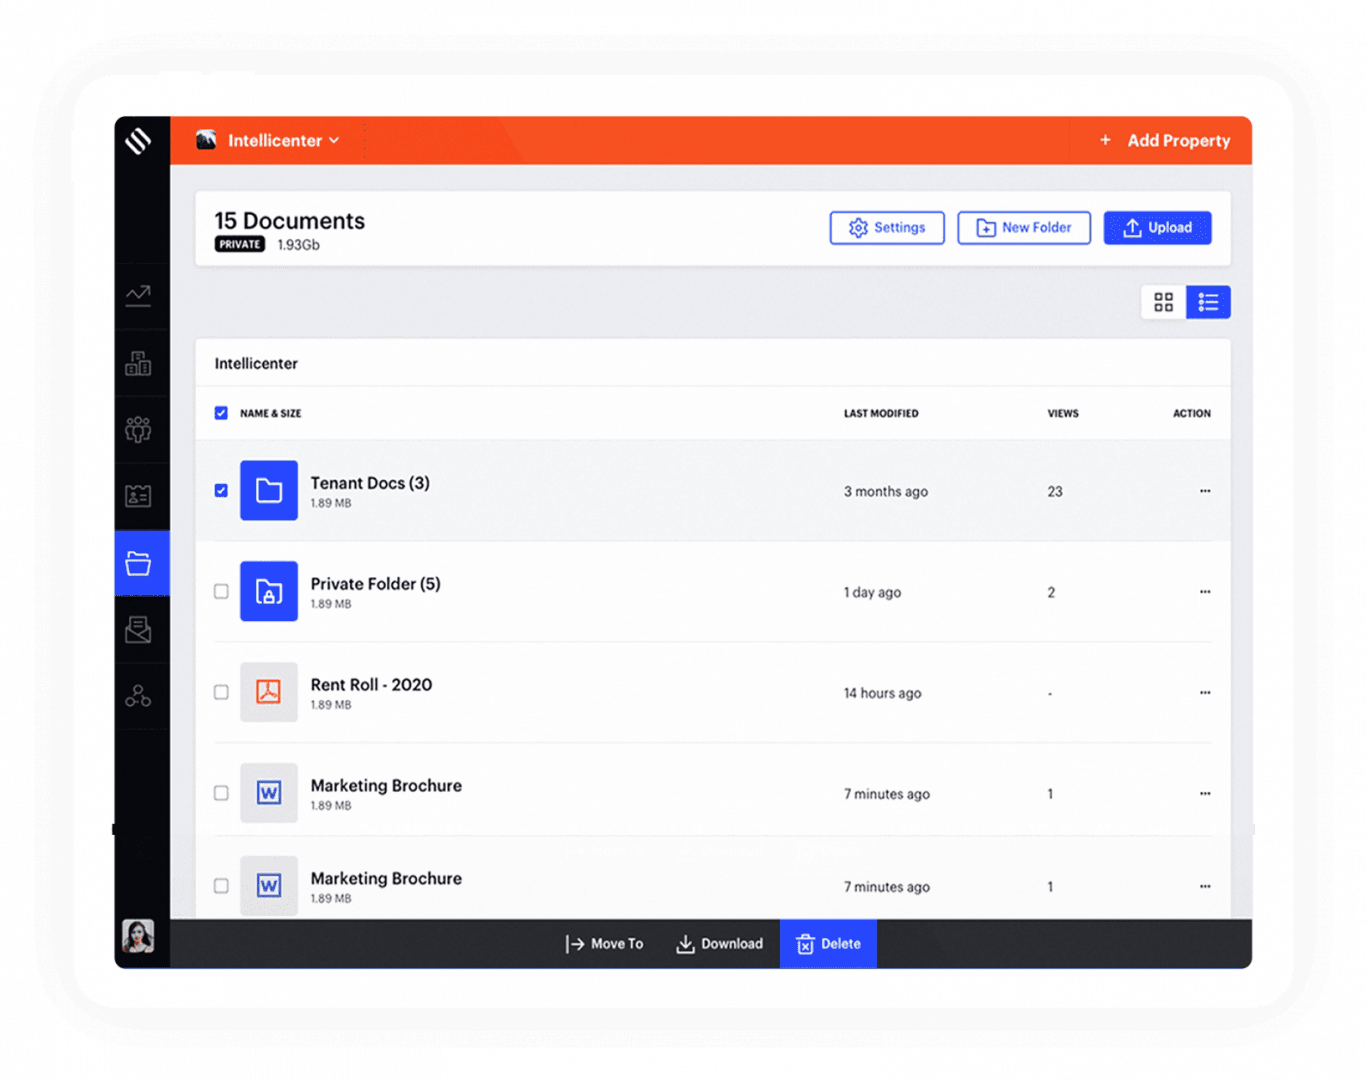Click "14 hours ago" modified date
The image size is (1366, 1080).
tap(882, 693)
